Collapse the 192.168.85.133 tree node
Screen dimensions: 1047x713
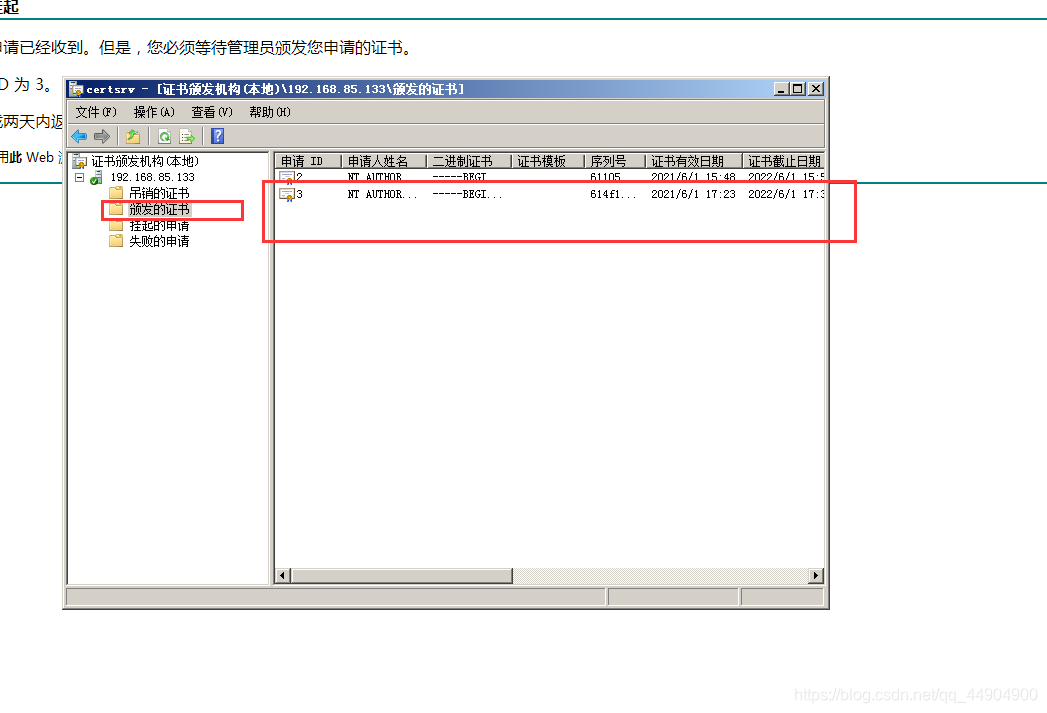click(79, 178)
